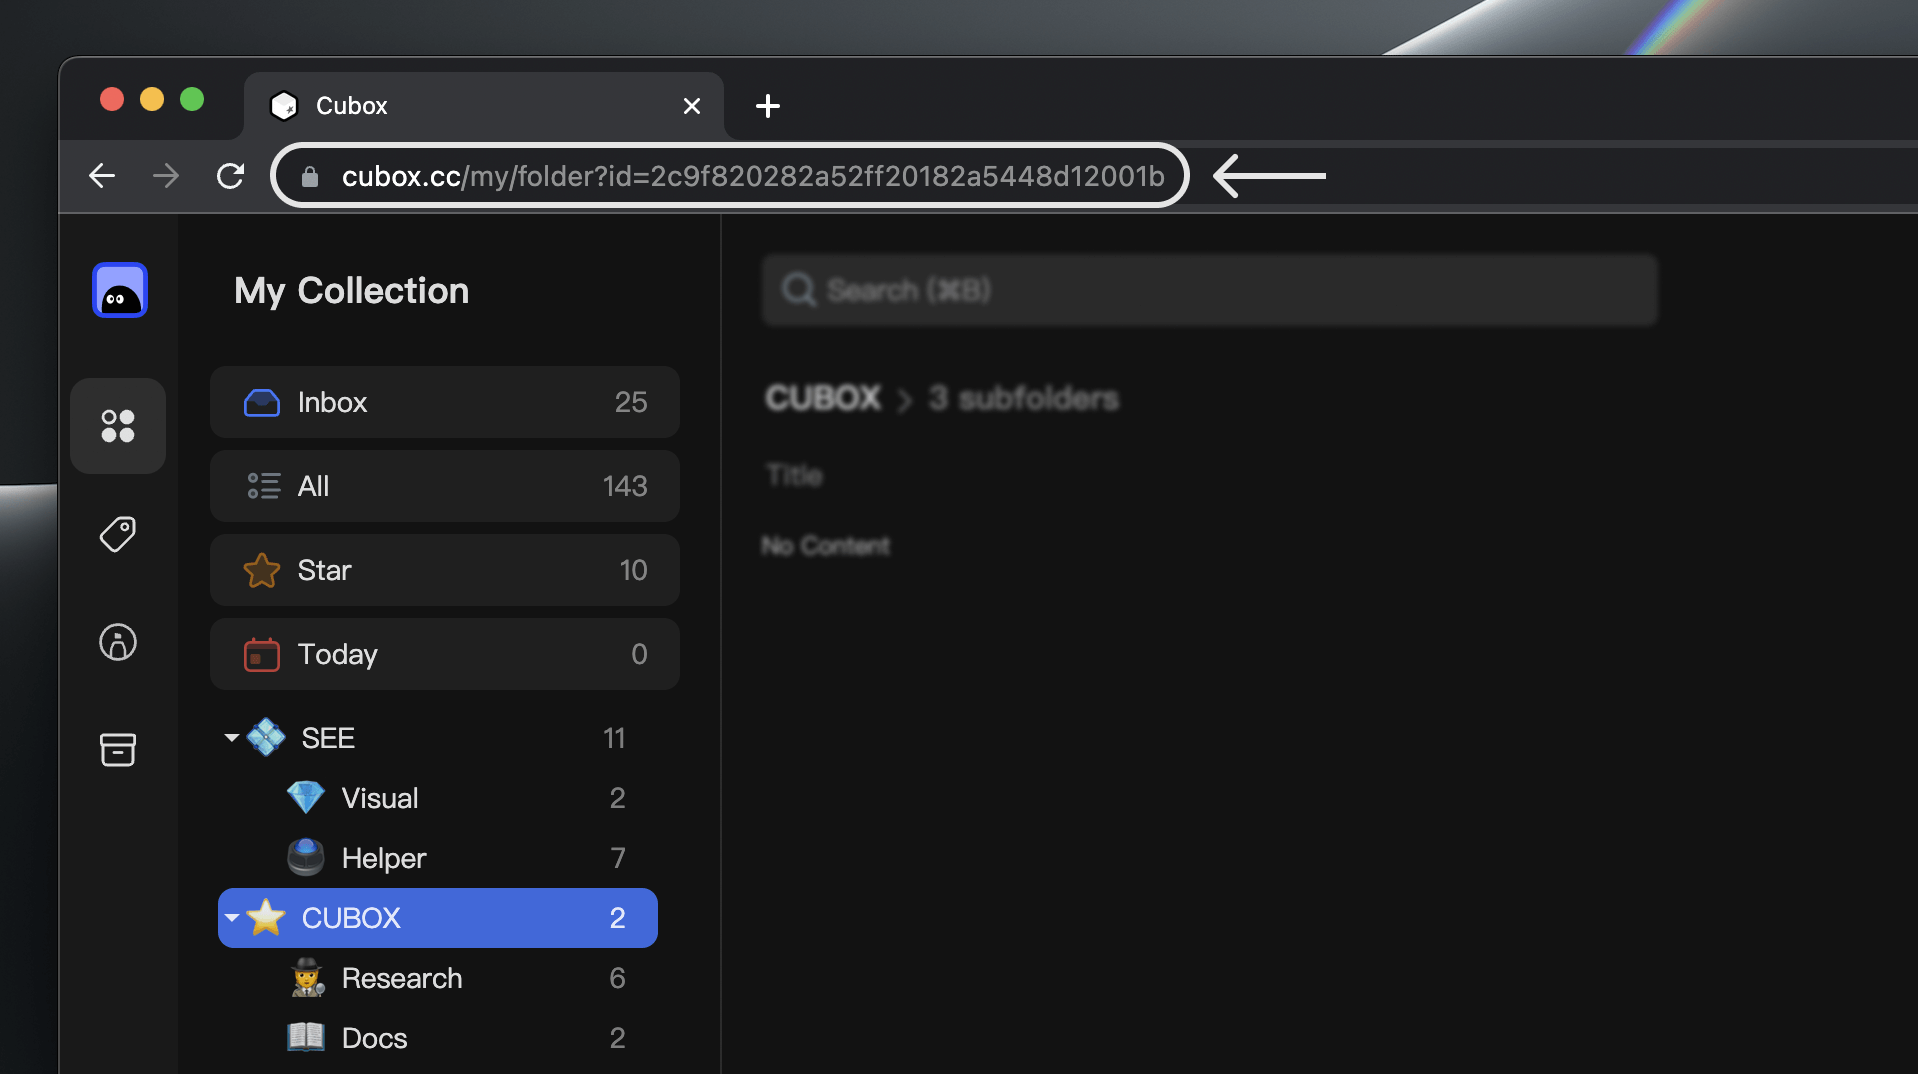This screenshot has width=1918, height=1074.
Task: Click the blue diamond-pattern icon of SEE folder
Action: (266, 738)
